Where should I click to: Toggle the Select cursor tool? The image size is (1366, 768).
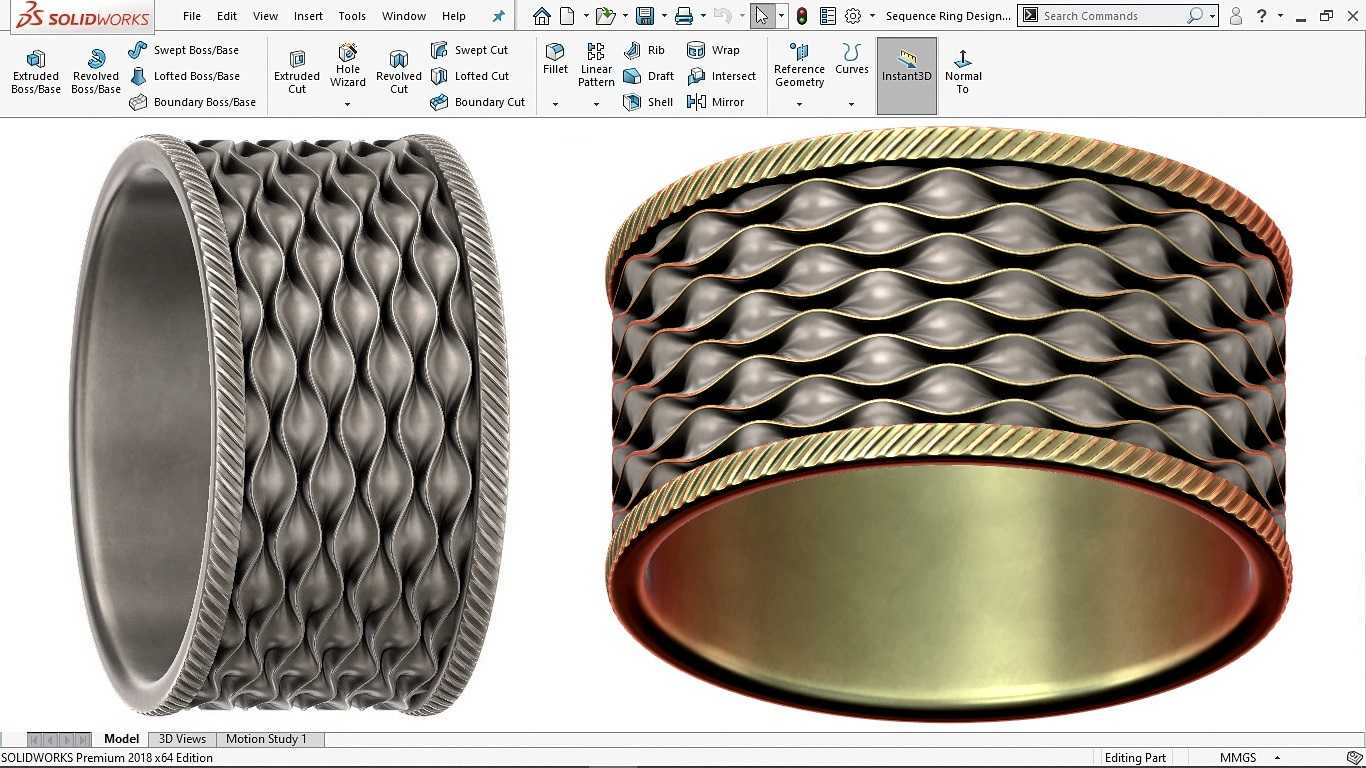coord(762,16)
